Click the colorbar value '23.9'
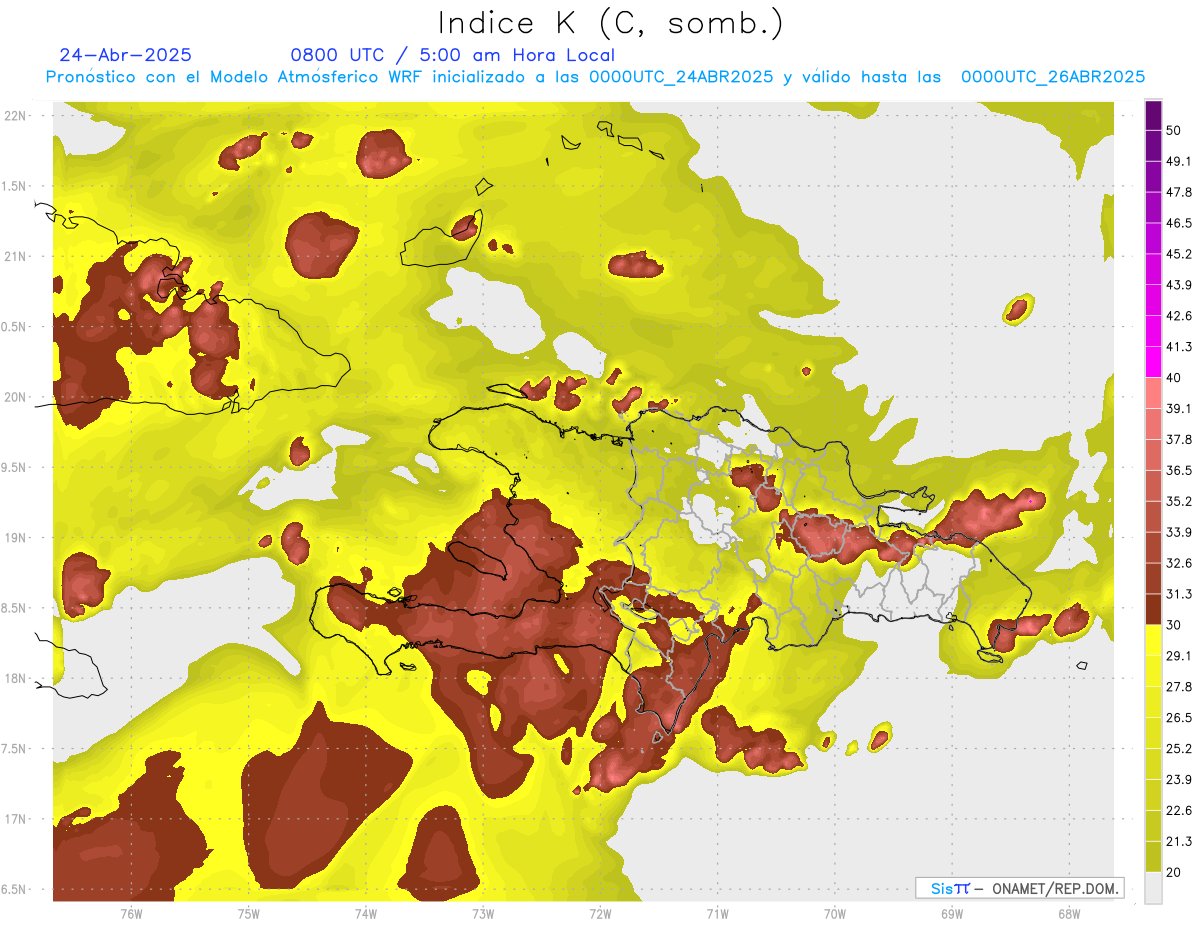The height and width of the screenshot is (927, 1200). click(1179, 780)
